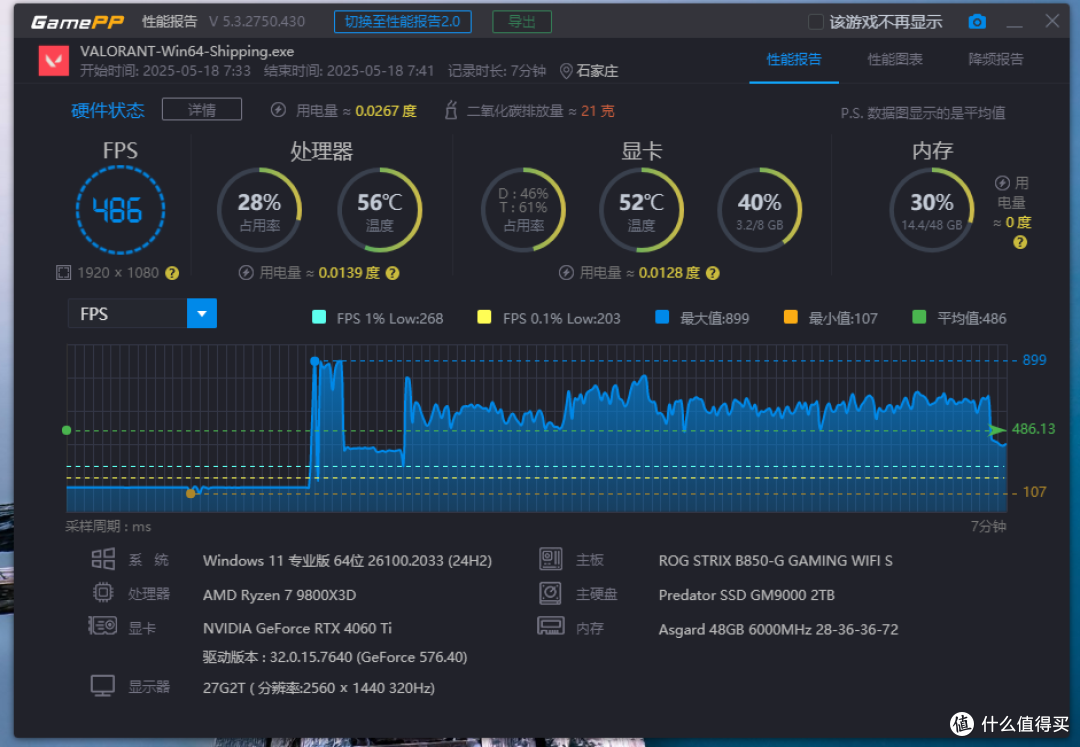This screenshot has height=747, width=1080.
Task: Click the GPU 52℃ temperature gauge
Action: (x=641, y=210)
